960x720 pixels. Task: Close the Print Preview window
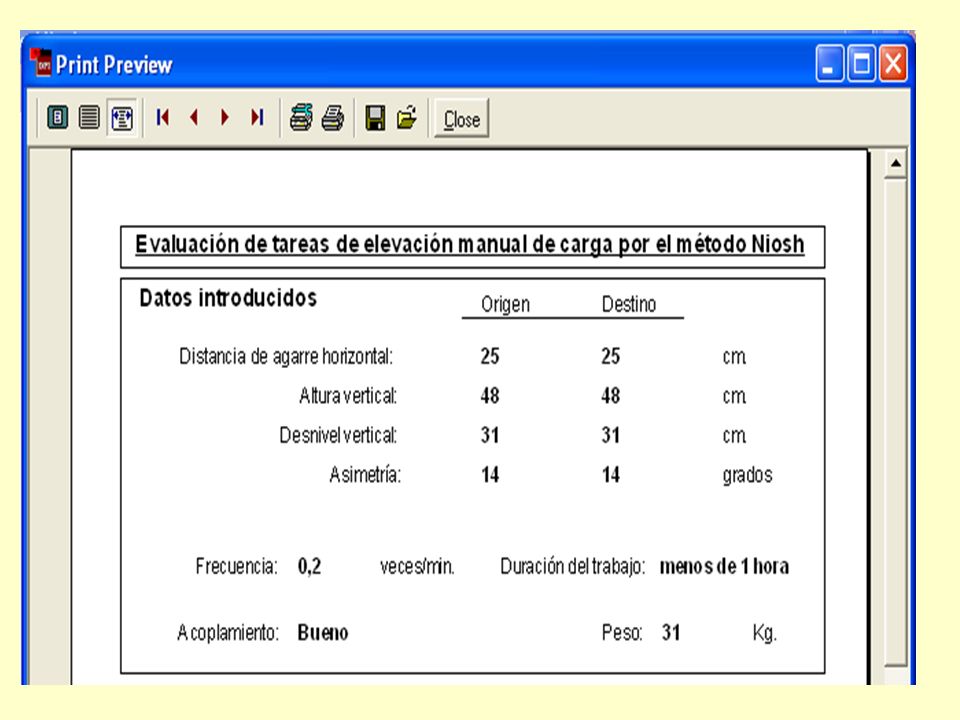(893, 63)
